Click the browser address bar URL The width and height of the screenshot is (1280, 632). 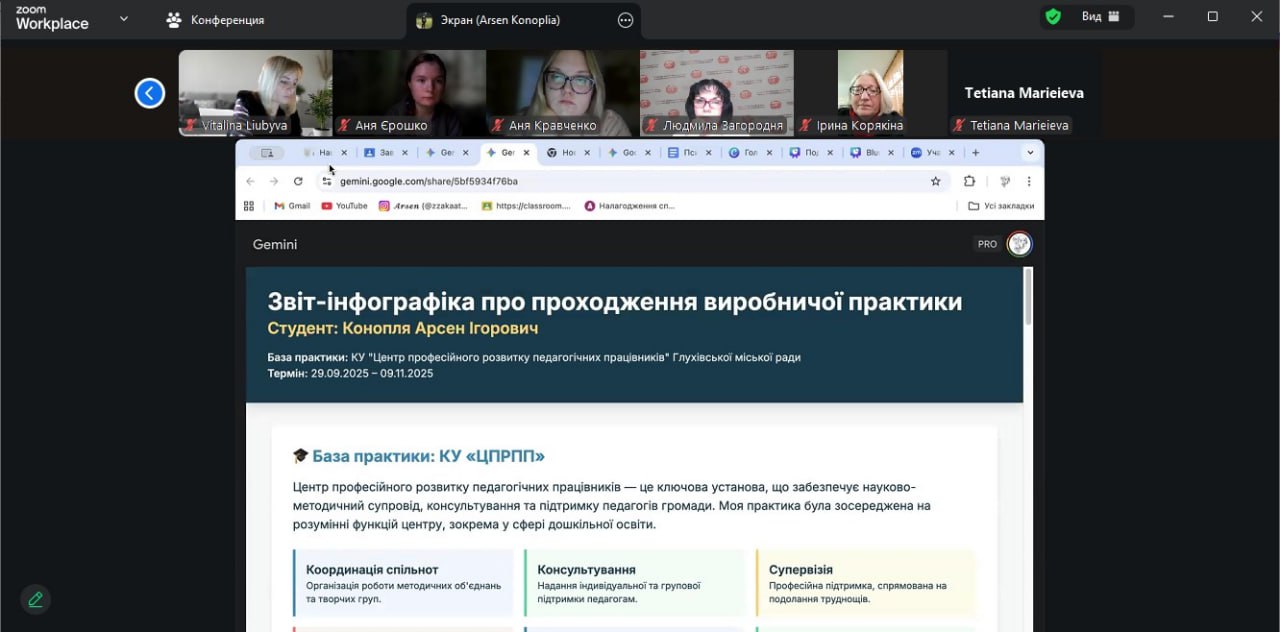point(429,181)
